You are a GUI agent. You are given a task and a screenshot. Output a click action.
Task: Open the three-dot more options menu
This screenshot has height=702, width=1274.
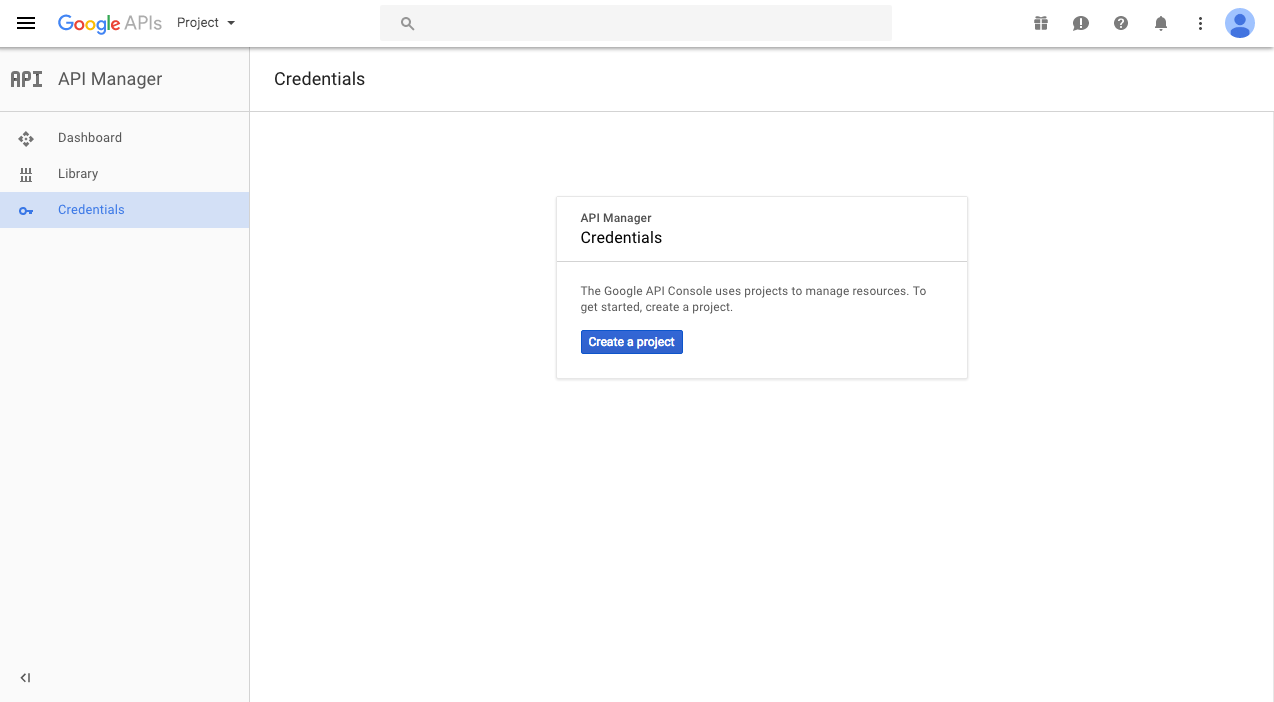click(1200, 23)
